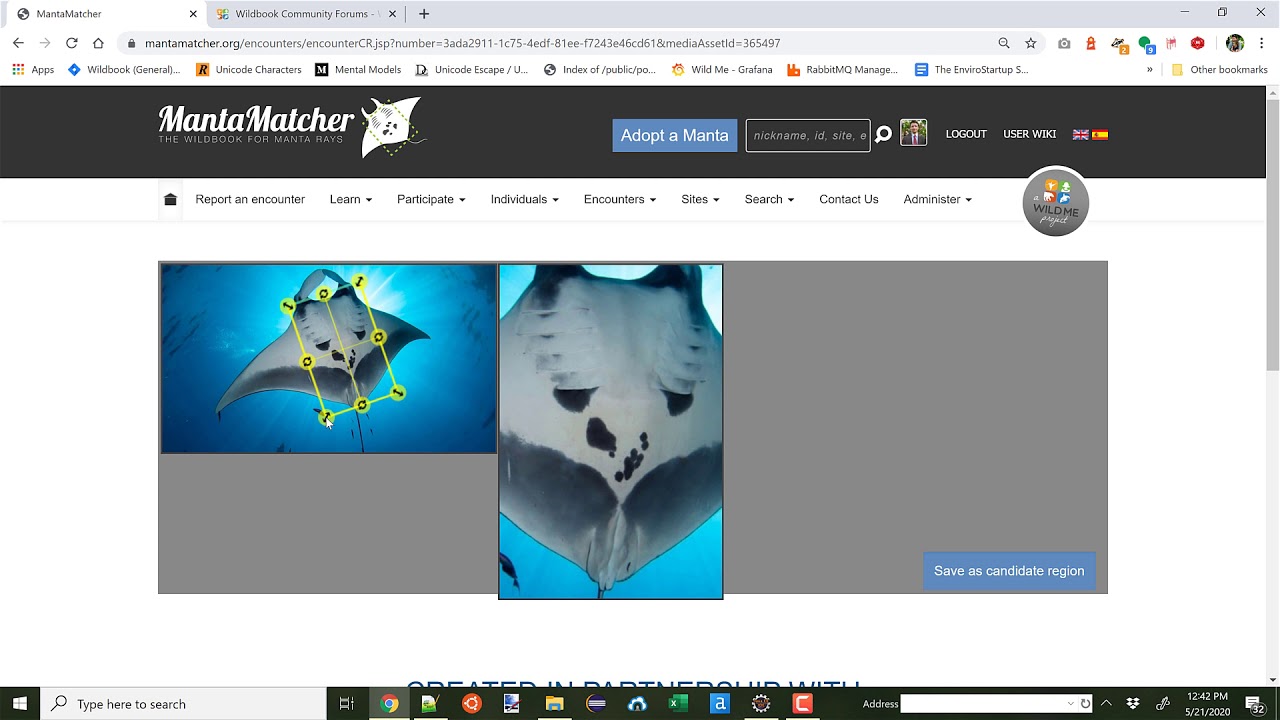This screenshot has width=1280, height=720.
Task: Expand the Learn dropdown menu
Action: click(x=351, y=199)
